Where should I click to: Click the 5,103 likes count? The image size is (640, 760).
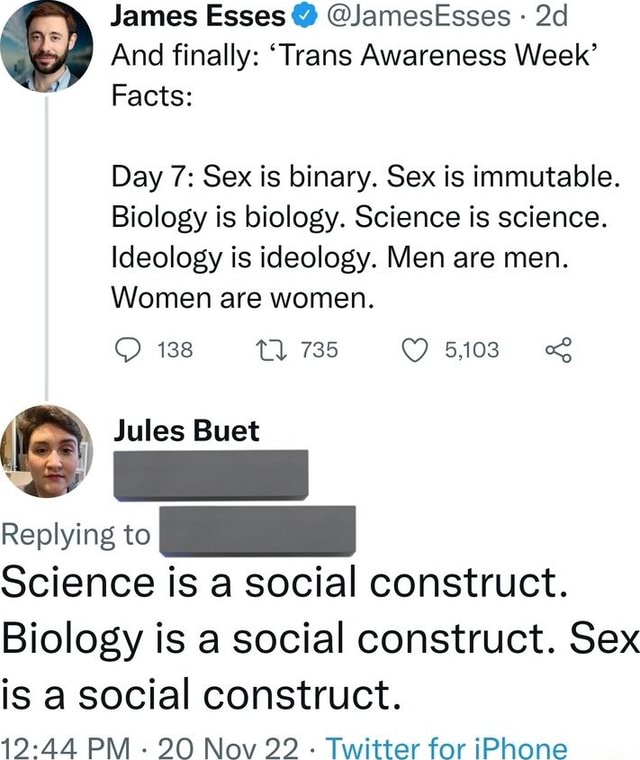coord(471,349)
